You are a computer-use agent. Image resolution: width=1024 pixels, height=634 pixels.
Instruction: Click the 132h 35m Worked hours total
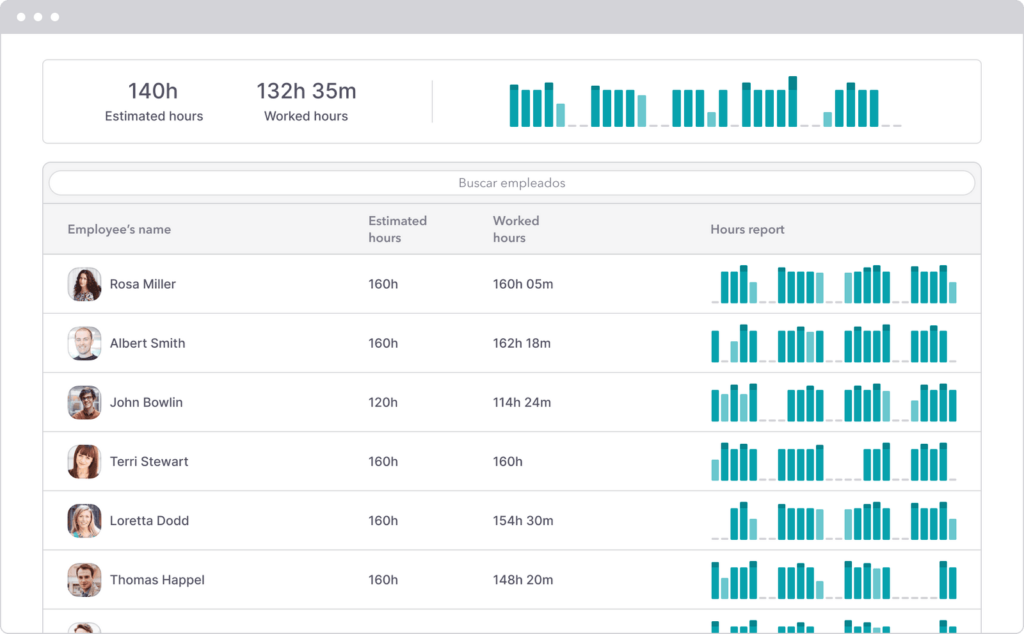pyautogui.click(x=305, y=100)
